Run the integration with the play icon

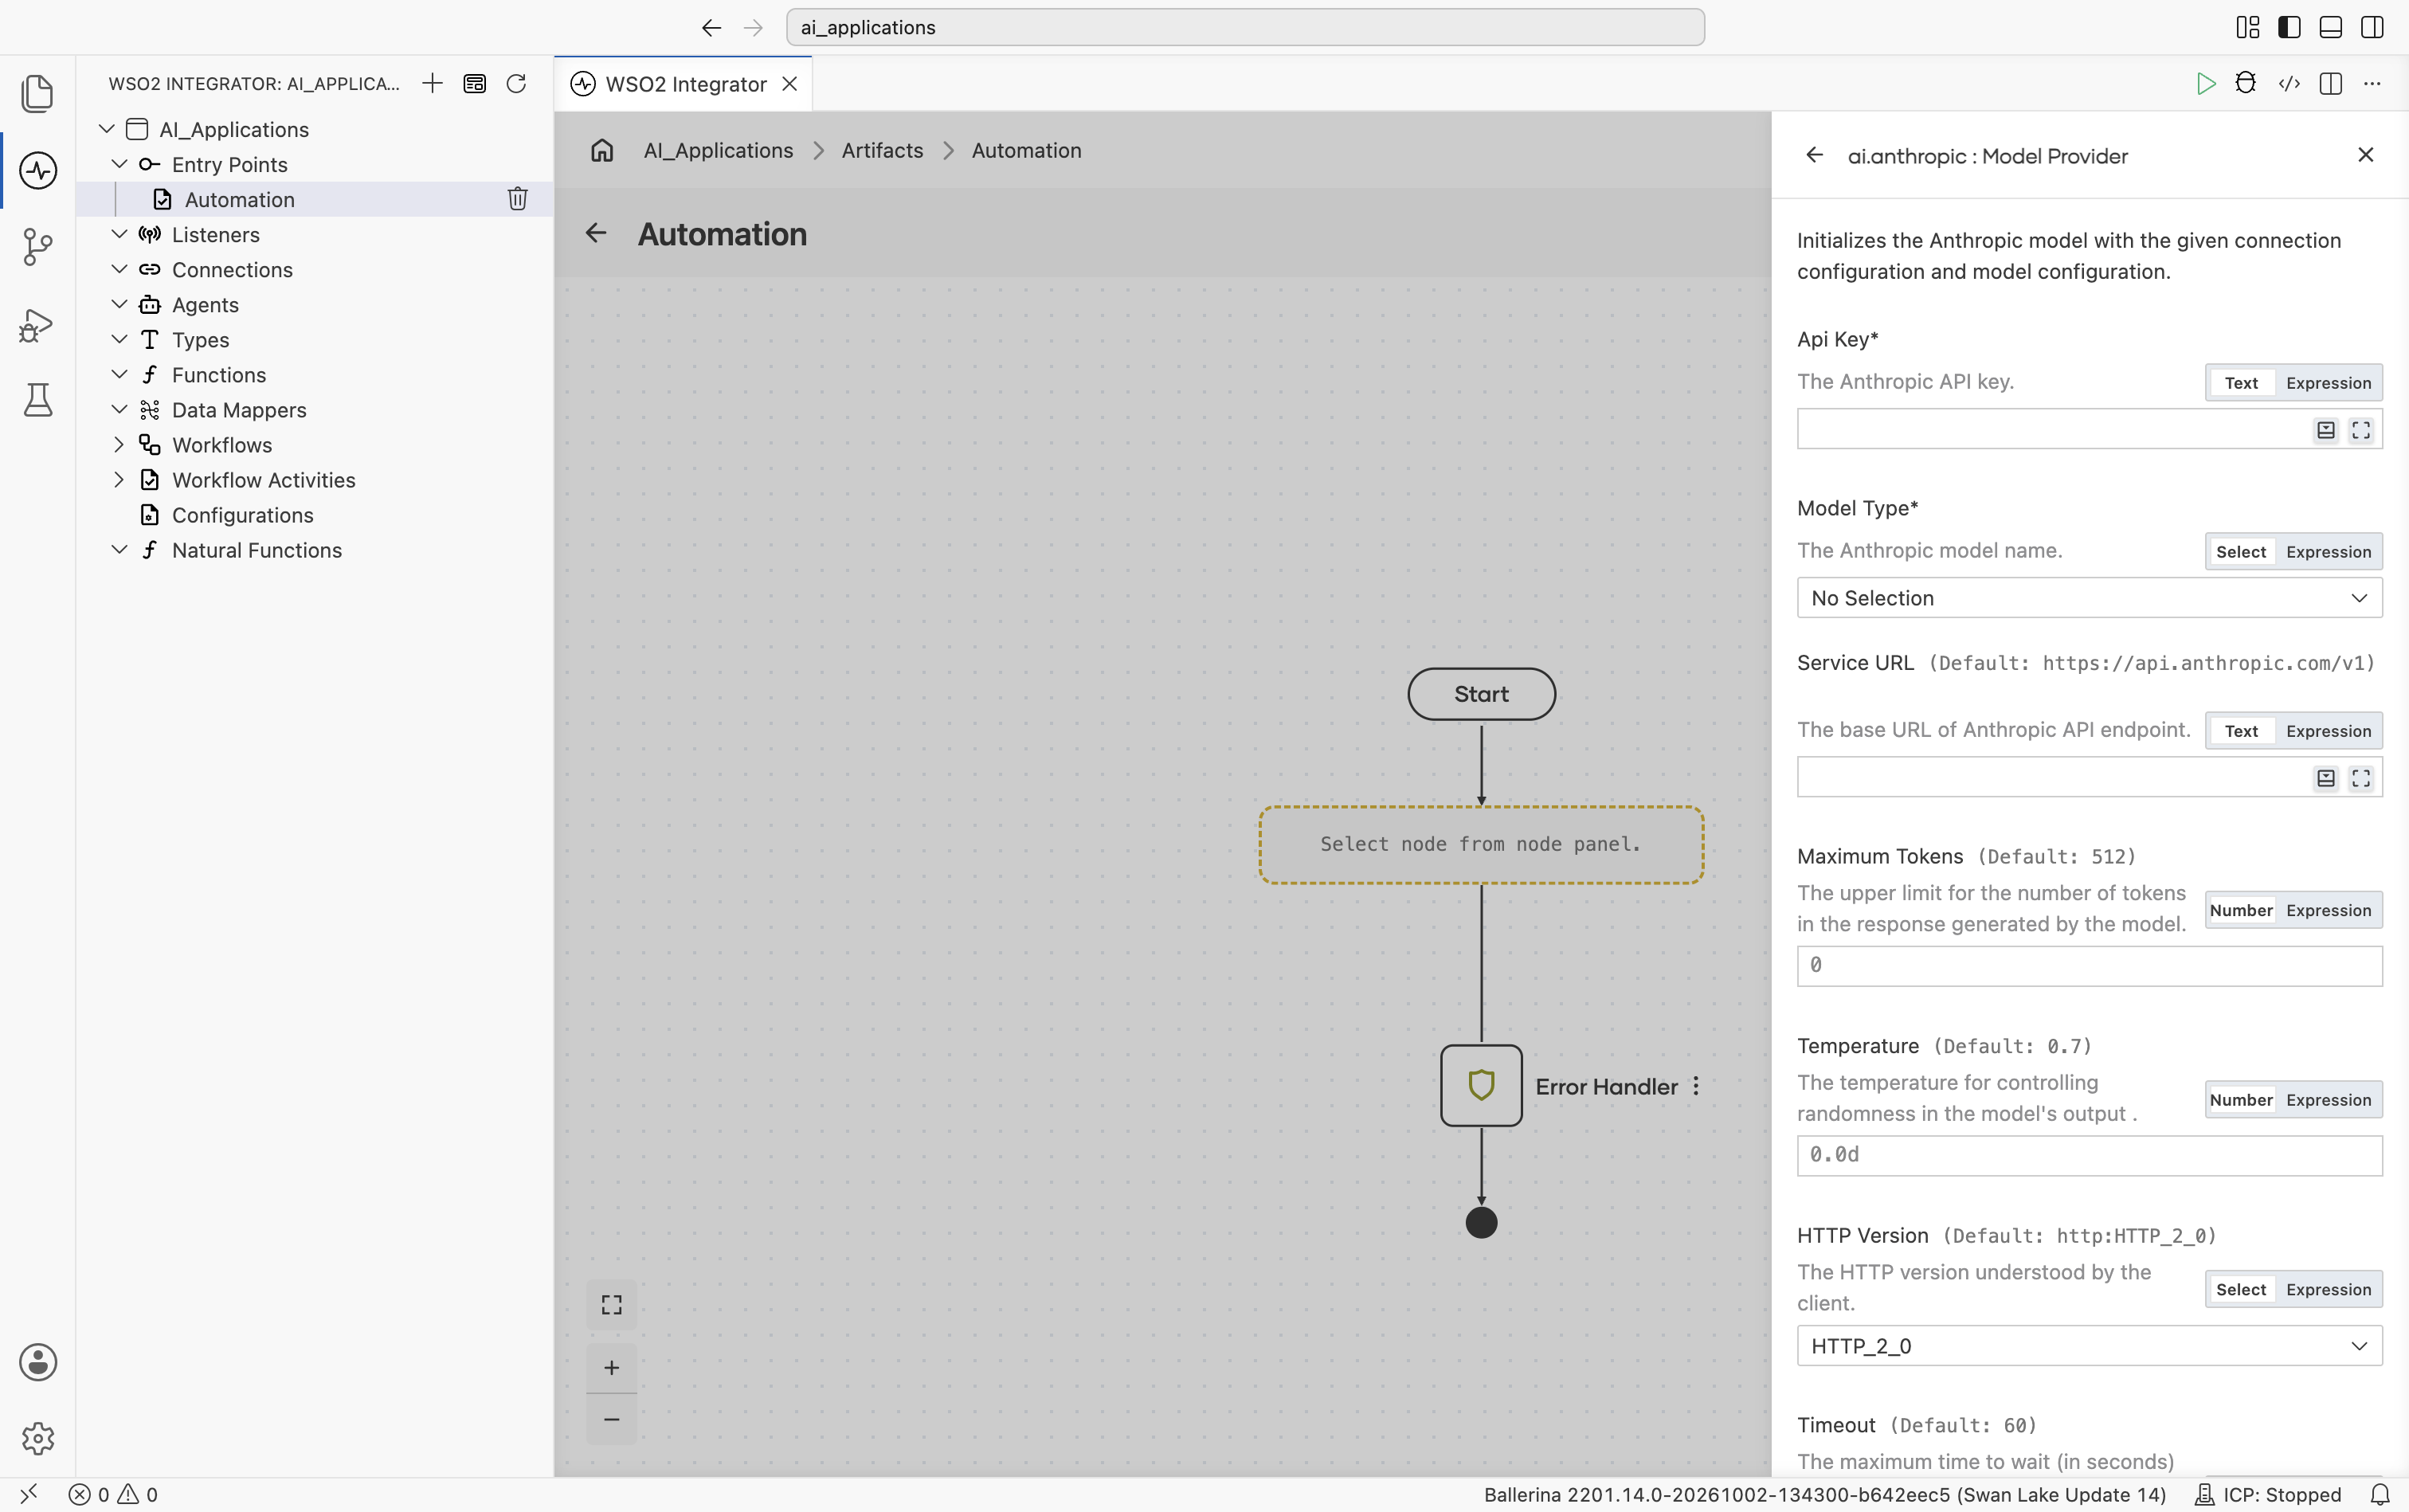(2205, 84)
